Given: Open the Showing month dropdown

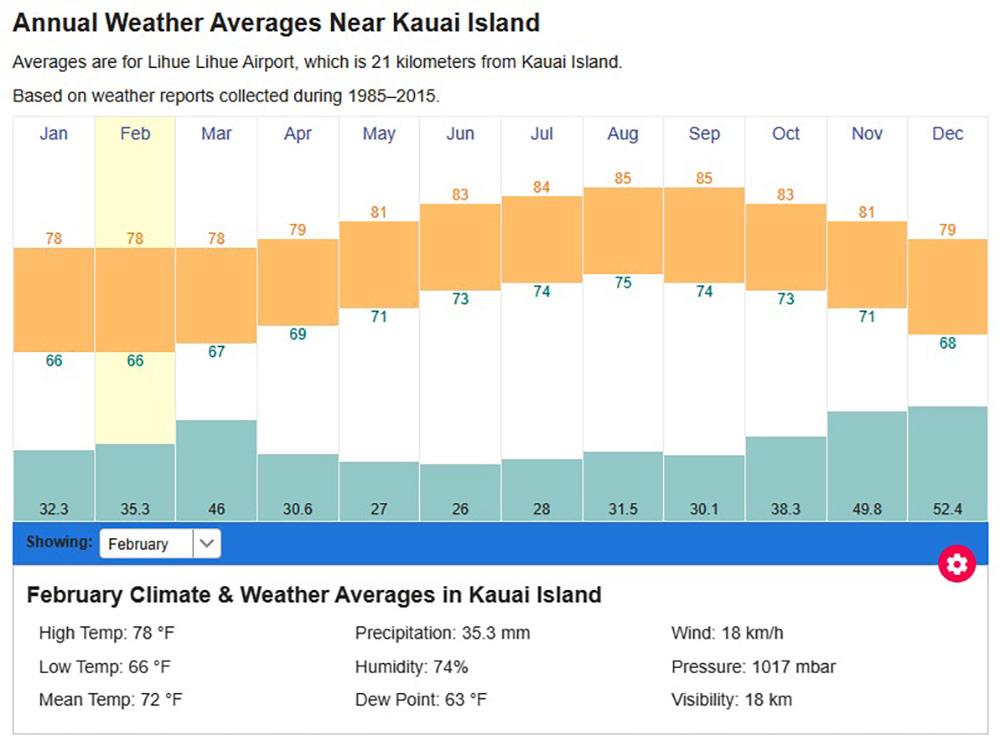Looking at the screenshot, I should pos(160,543).
